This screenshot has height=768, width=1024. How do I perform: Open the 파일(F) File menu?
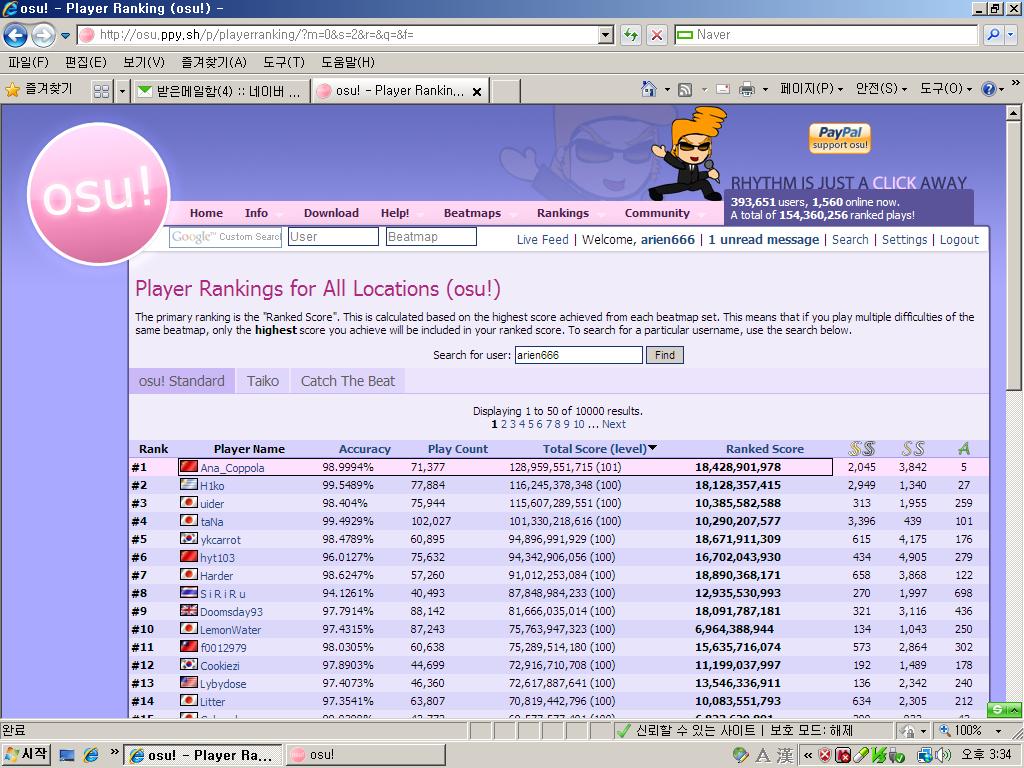(x=28, y=62)
